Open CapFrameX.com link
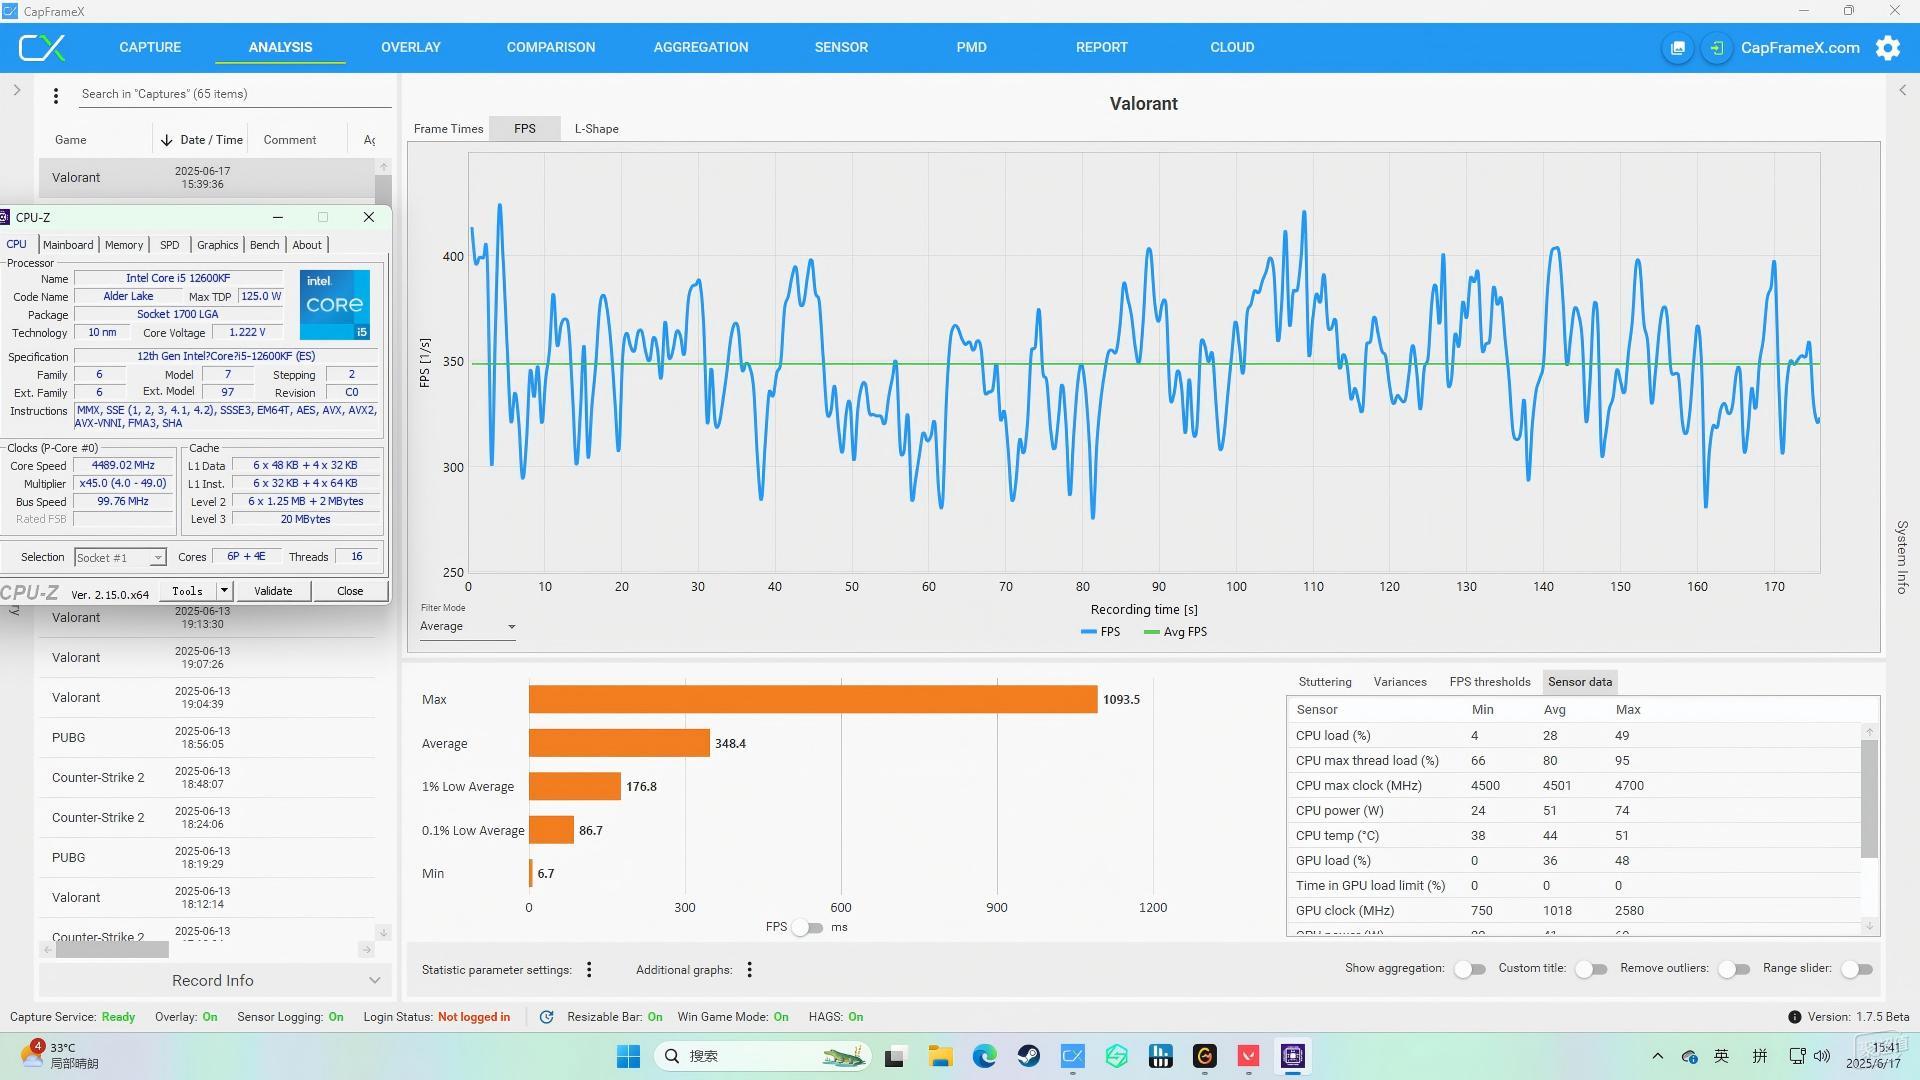Screen dimensions: 1920x1080 [1800, 48]
